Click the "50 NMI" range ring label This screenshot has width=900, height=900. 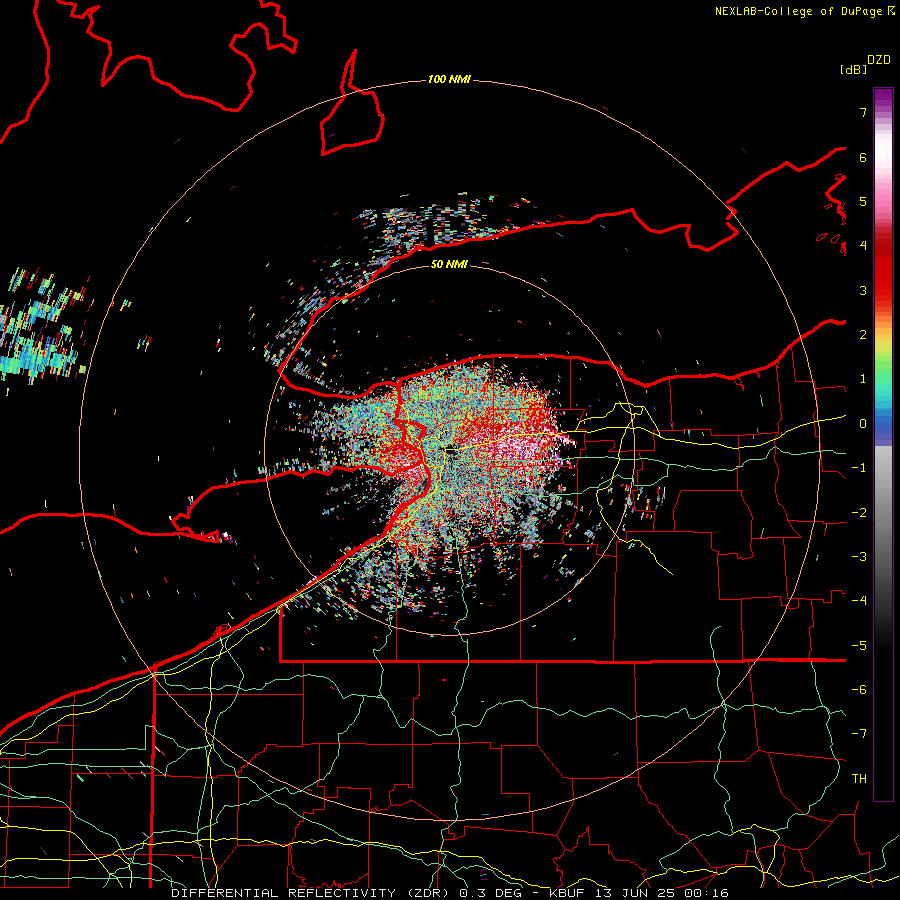(449, 264)
